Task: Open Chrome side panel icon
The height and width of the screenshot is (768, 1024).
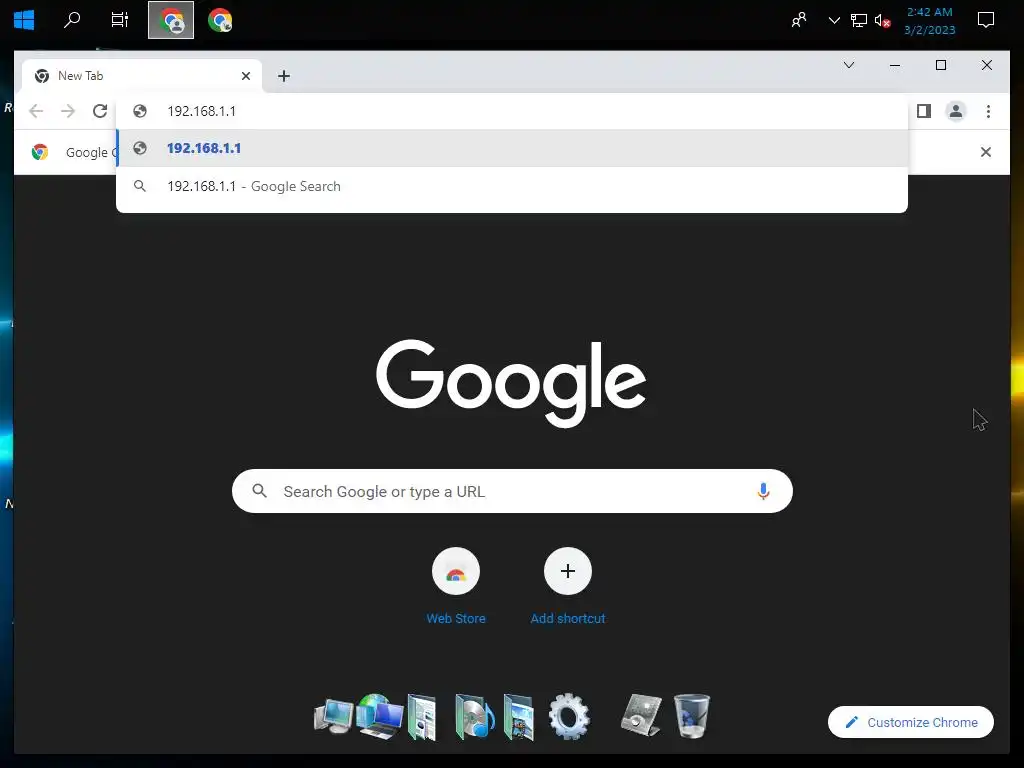Action: pos(923,111)
